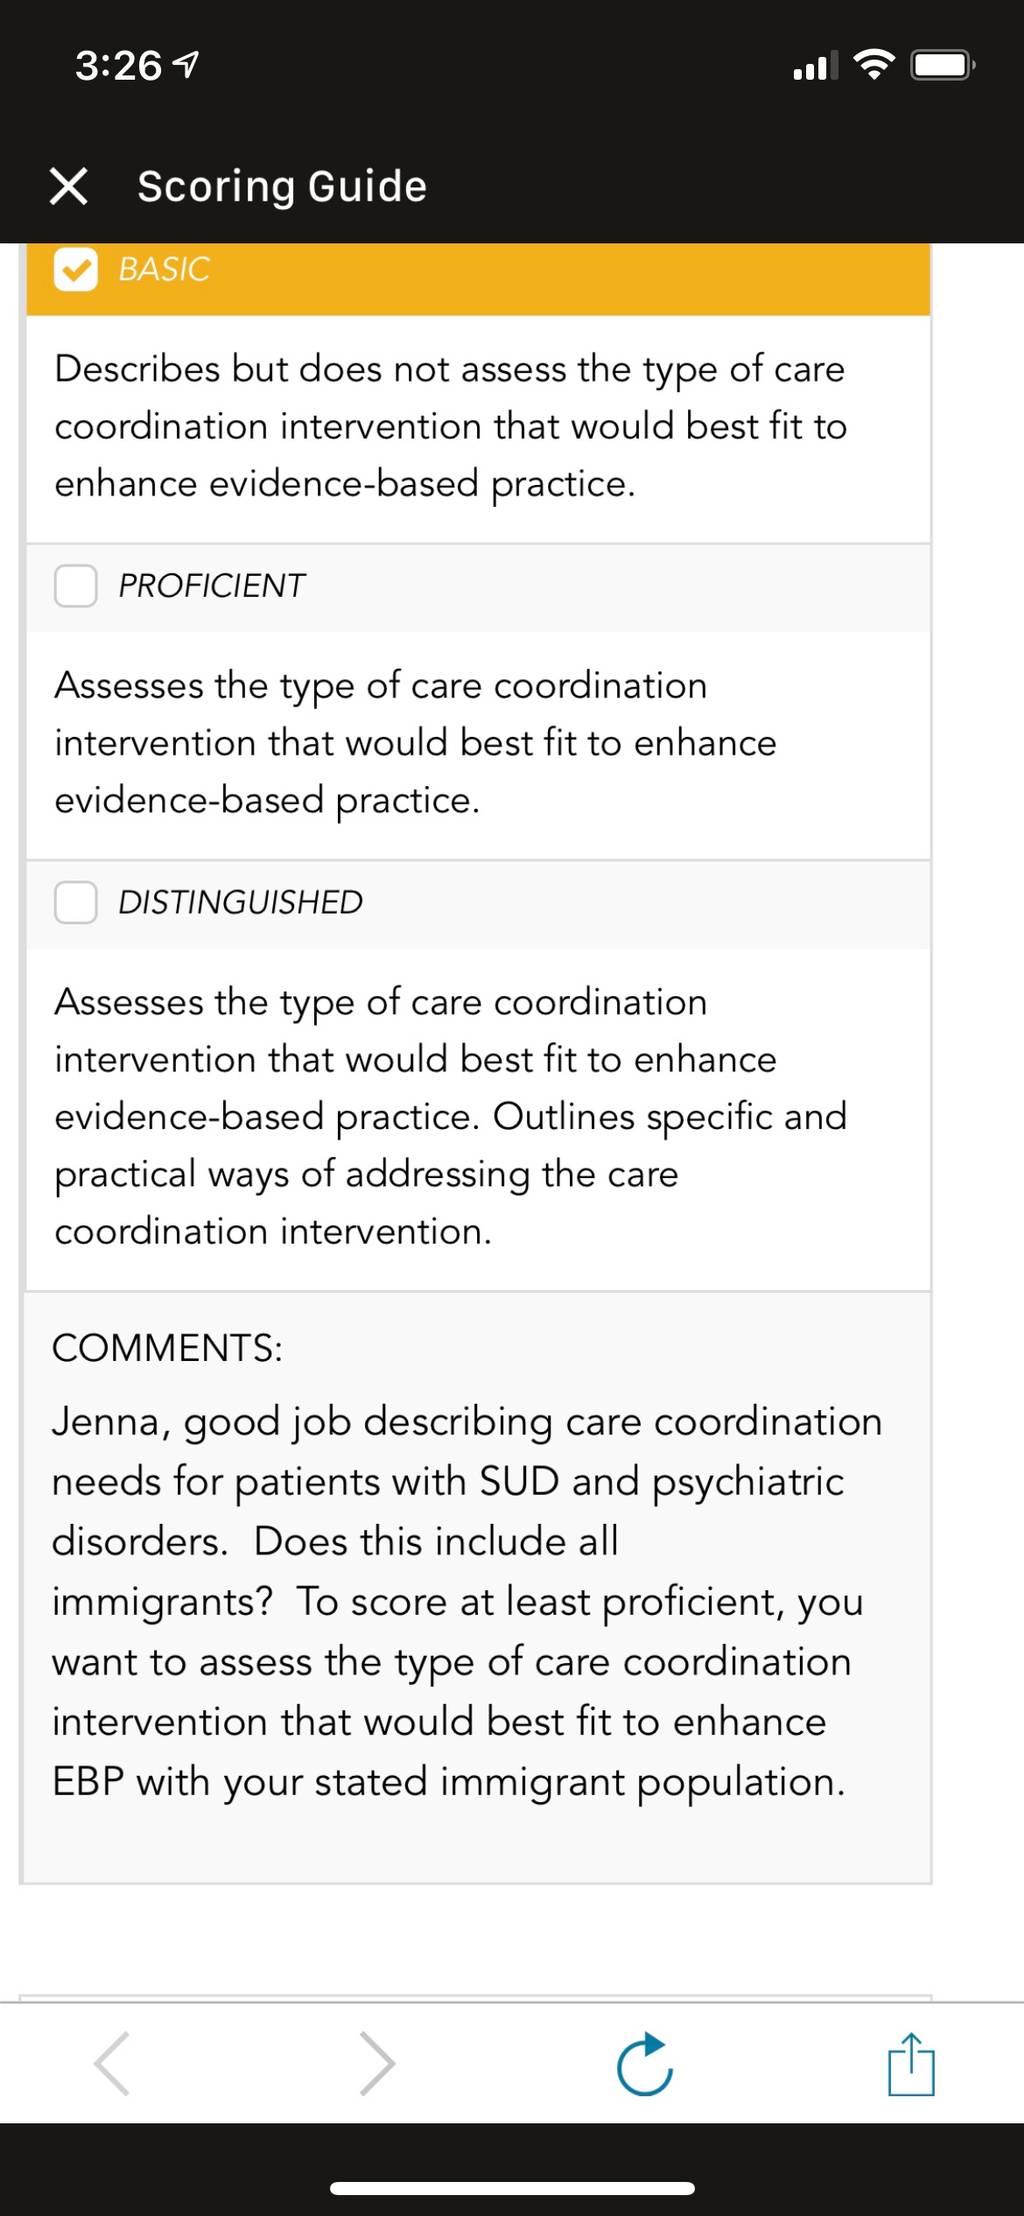
Task: Tap the home indicator bar
Action: [x=512, y=2189]
